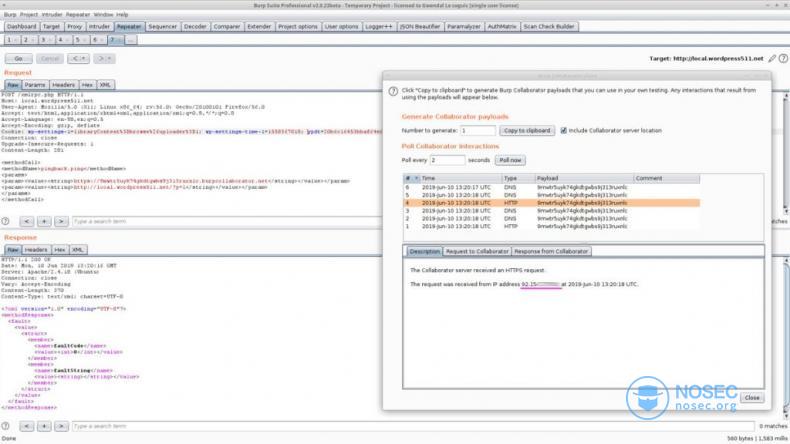The image size is (790, 444).
Task: Show request Headers view
Action: (63, 85)
